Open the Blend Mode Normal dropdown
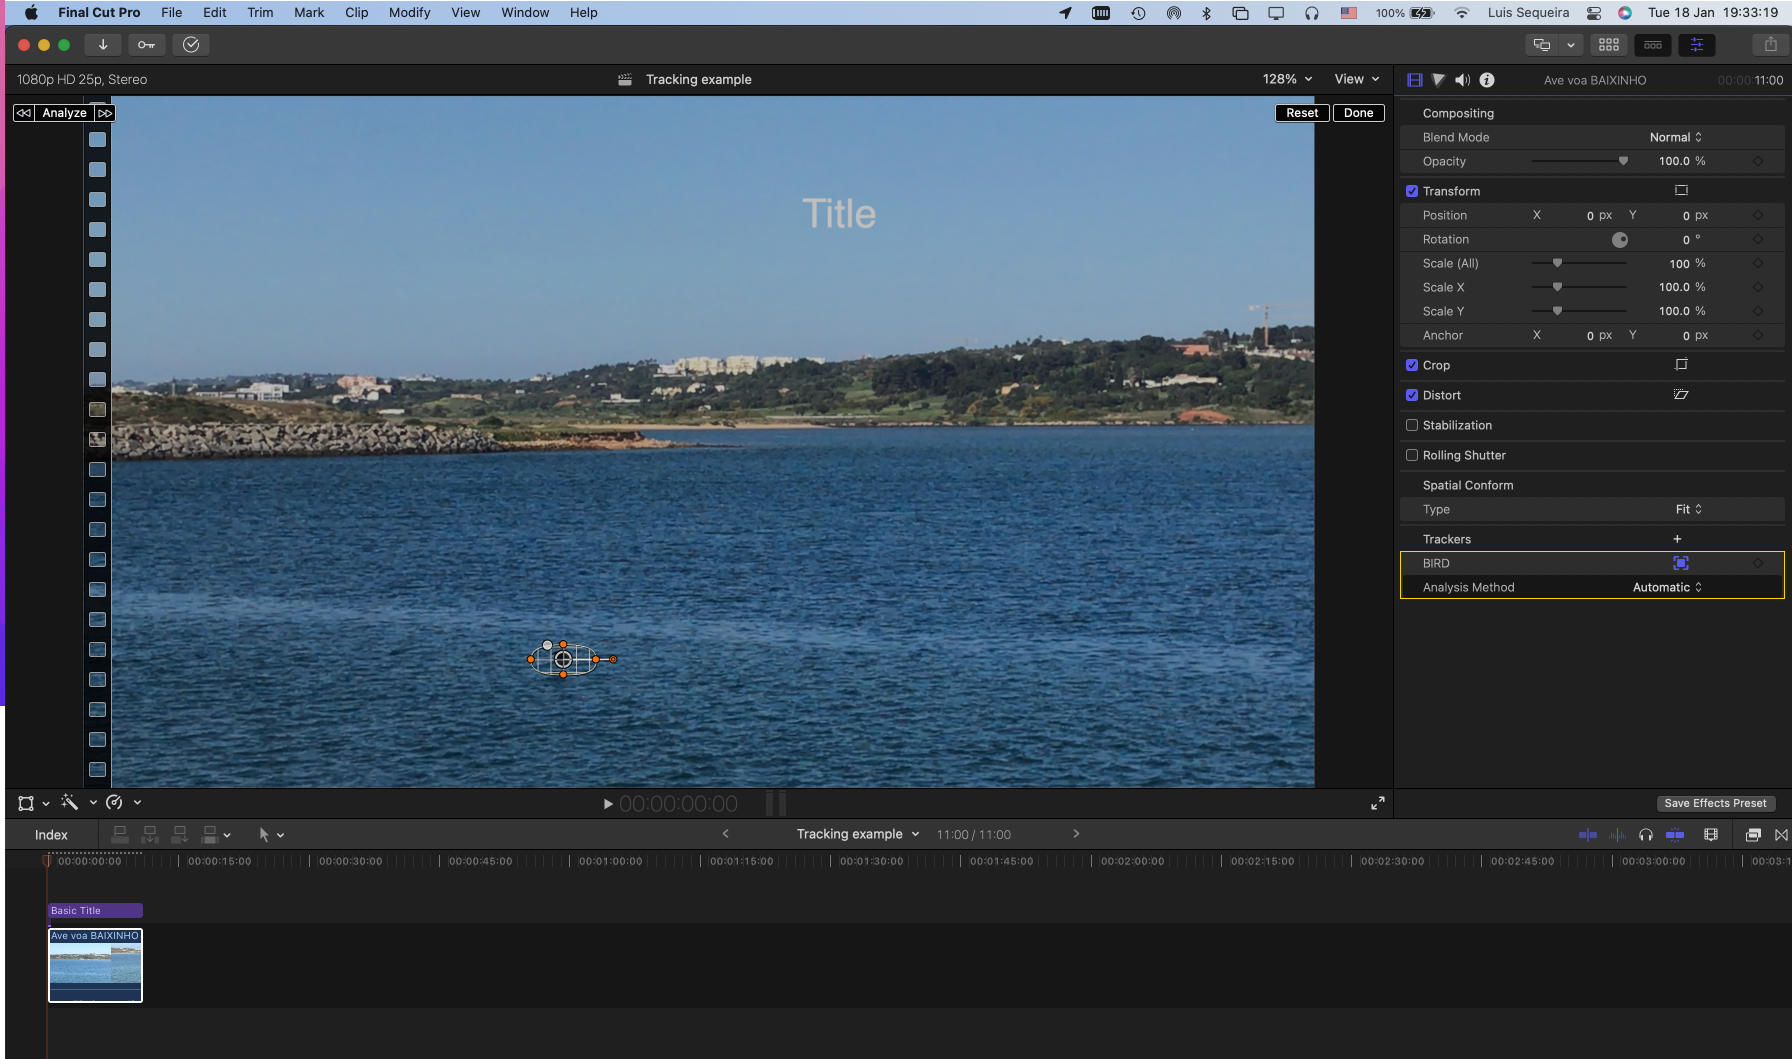This screenshot has height=1059, width=1792. (1675, 137)
